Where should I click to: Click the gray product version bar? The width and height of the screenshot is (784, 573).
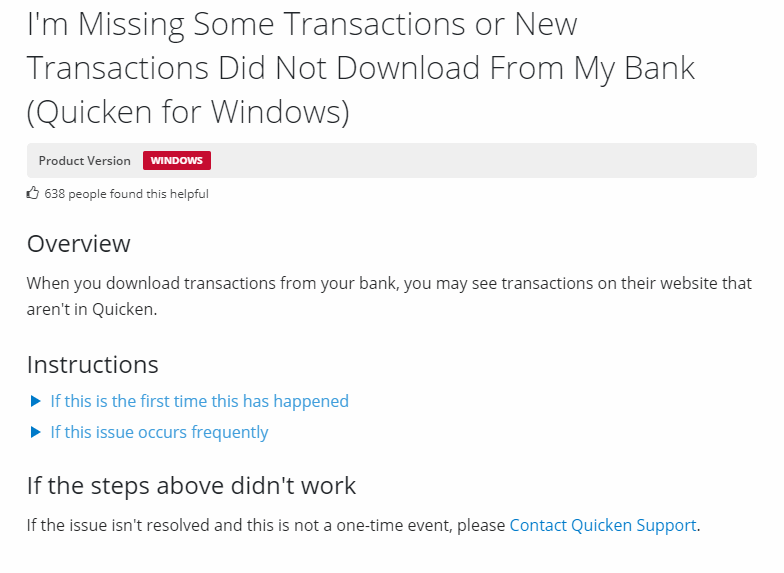point(480,161)
